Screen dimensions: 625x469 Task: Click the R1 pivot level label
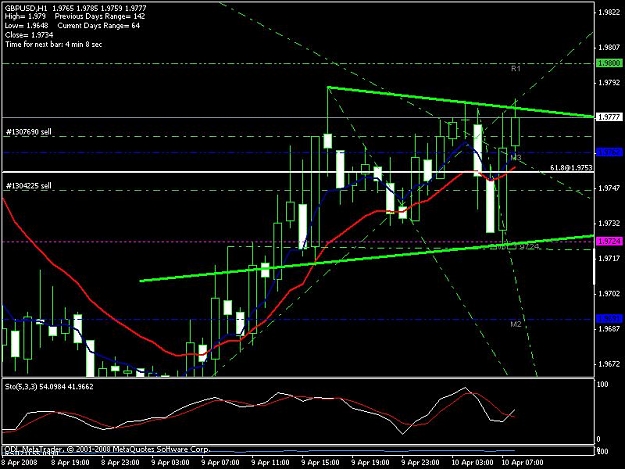point(516,69)
